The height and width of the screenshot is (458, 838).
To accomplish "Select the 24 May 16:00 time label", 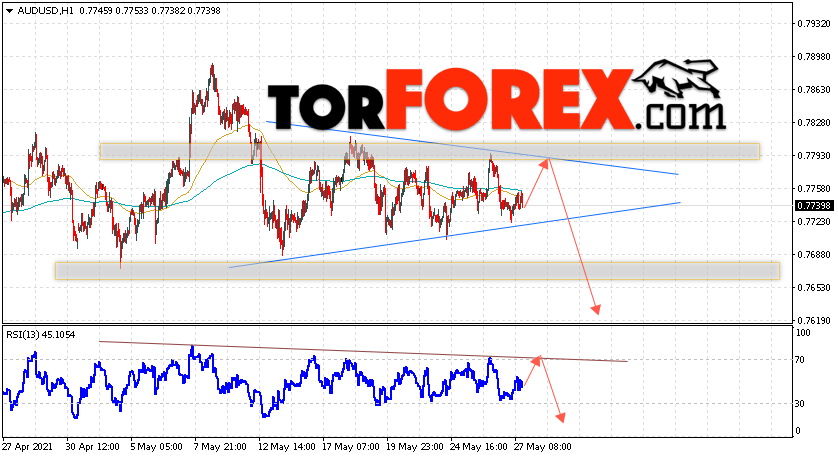I will [x=478, y=447].
